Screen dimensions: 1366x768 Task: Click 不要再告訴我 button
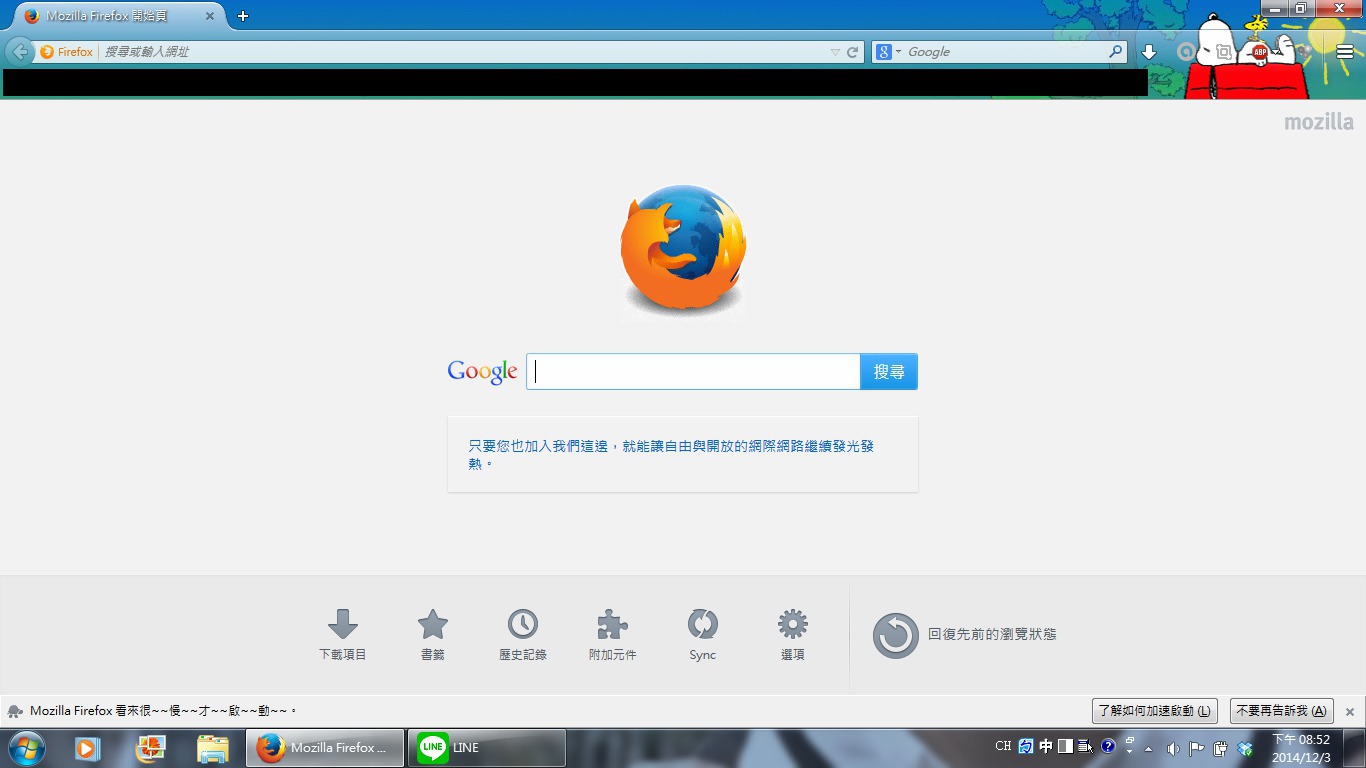(1281, 711)
